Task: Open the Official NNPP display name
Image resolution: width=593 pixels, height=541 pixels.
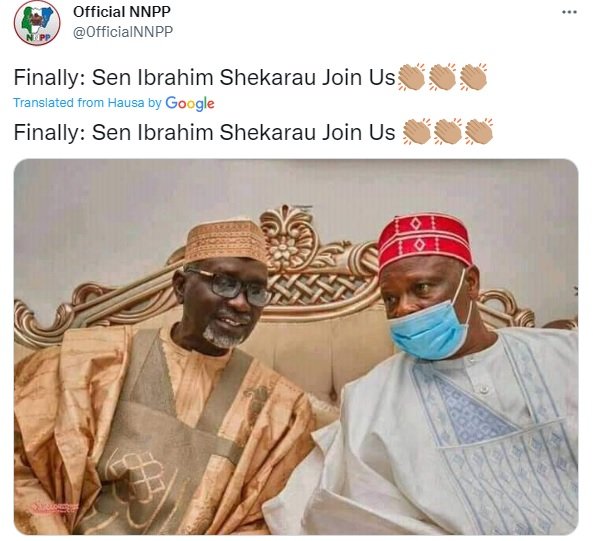Action: pyautogui.click(x=122, y=12)
